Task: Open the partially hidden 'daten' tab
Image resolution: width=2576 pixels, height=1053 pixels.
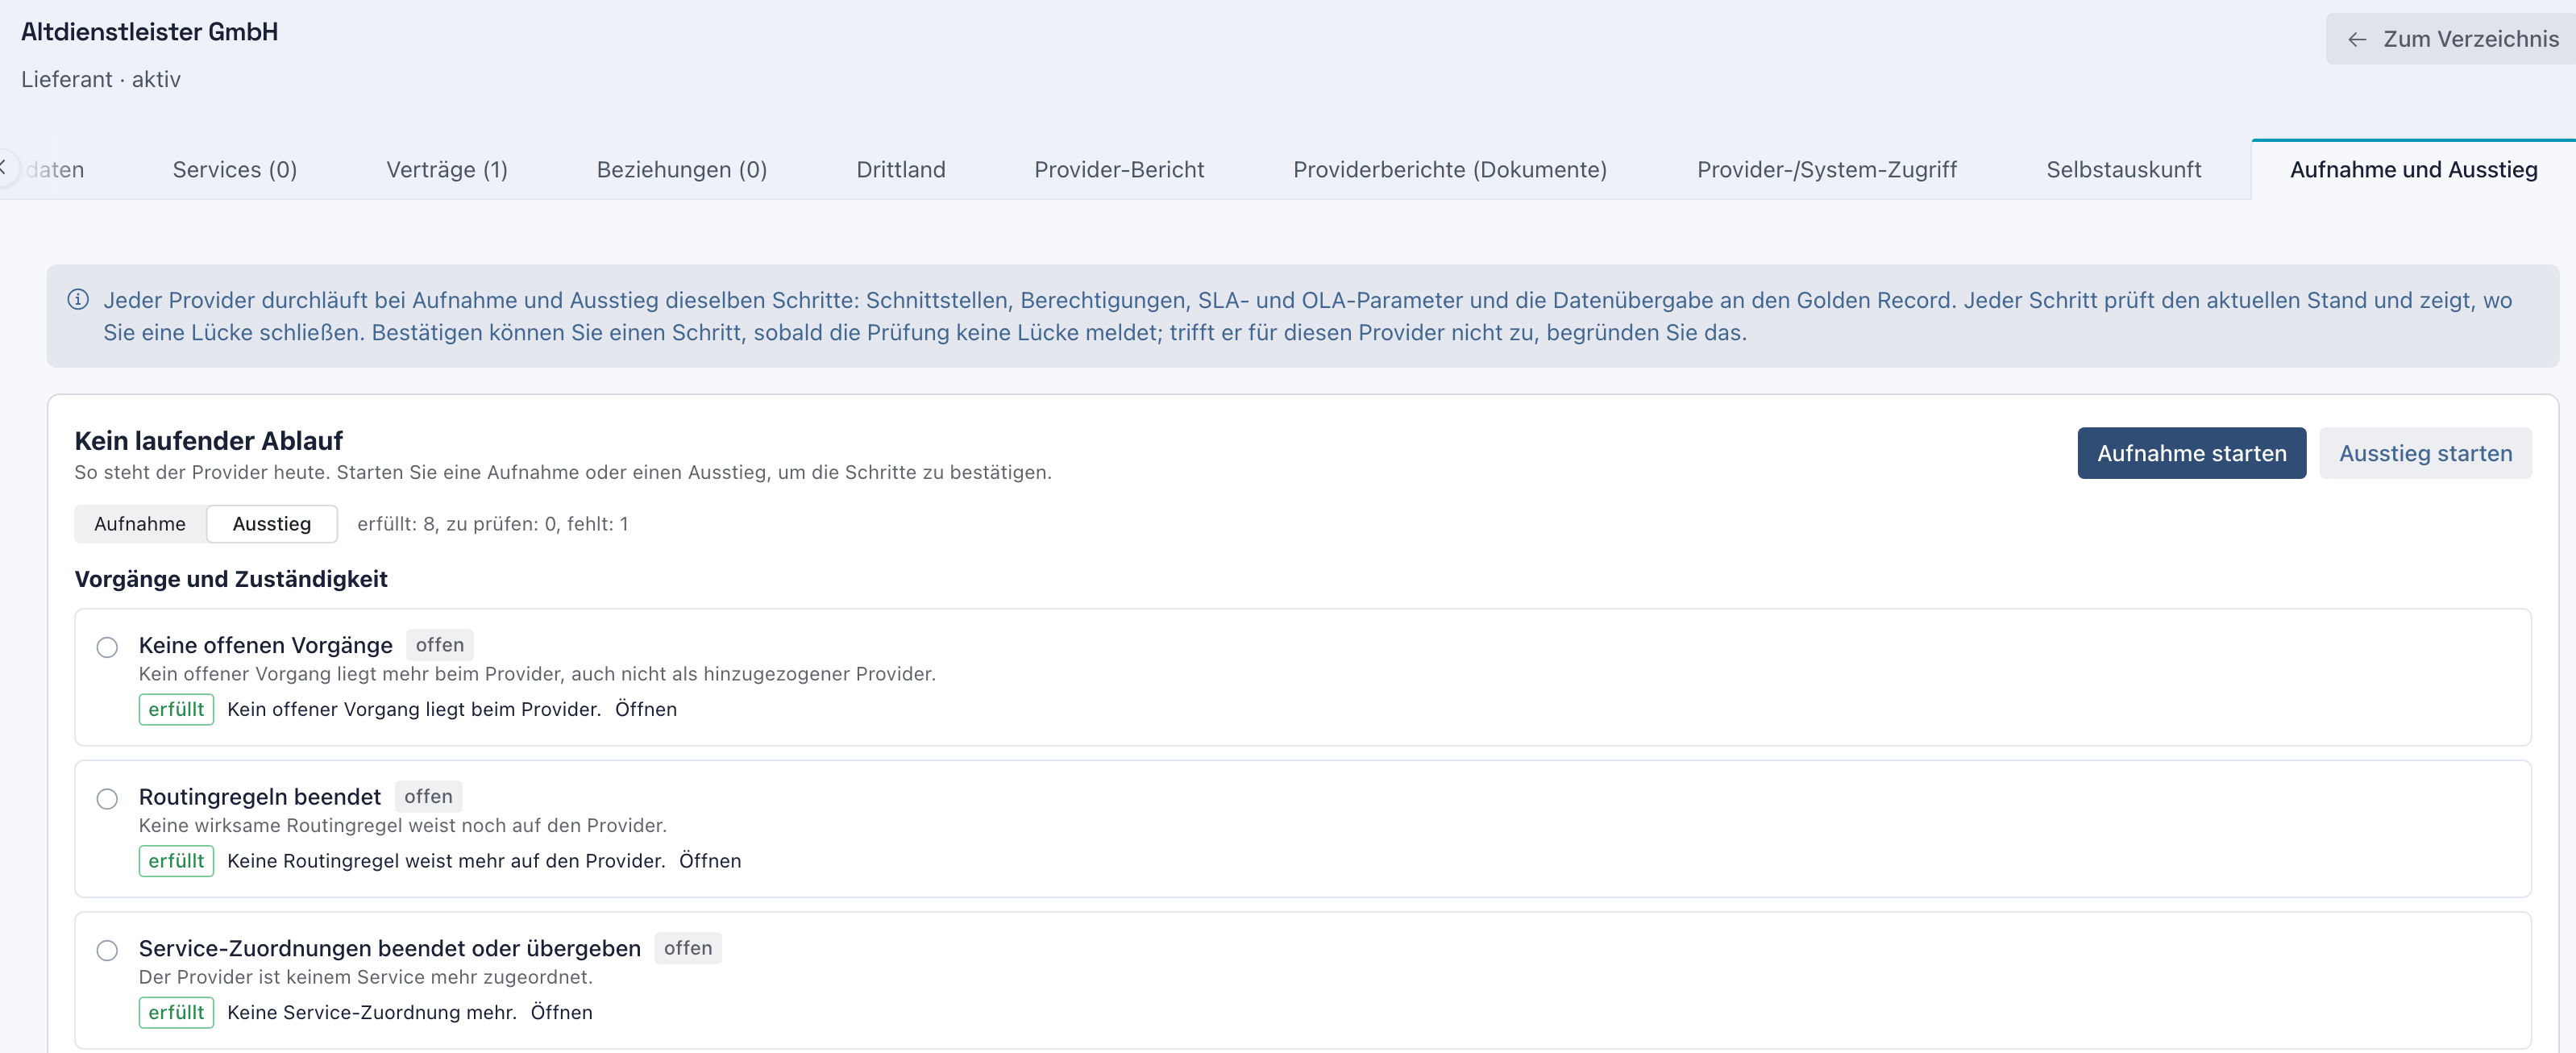Action: pyautogui.click(x=56, y=169)
